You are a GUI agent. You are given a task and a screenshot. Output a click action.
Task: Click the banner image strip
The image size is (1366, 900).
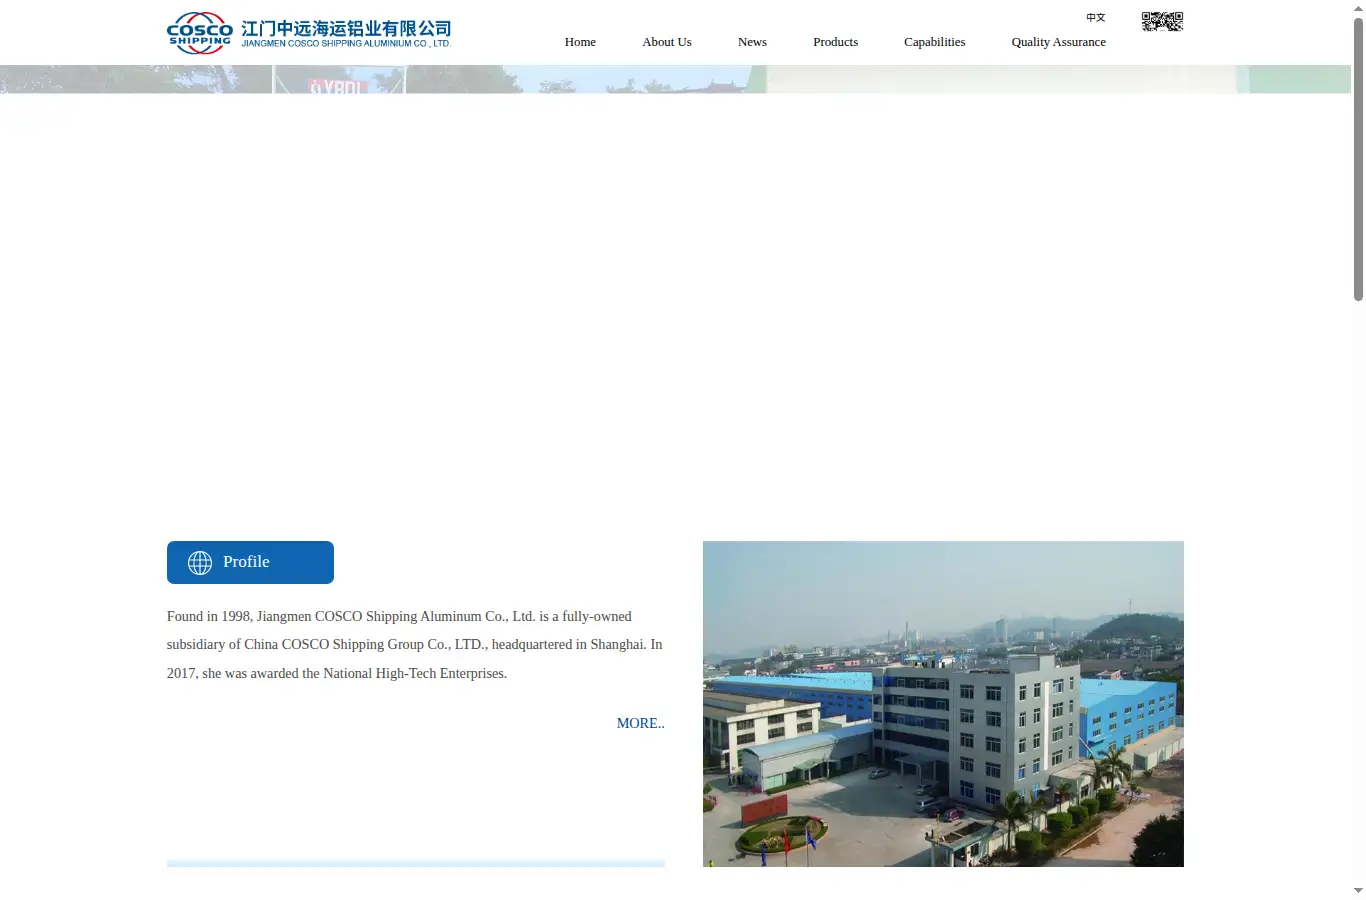[x=675, y=79]
